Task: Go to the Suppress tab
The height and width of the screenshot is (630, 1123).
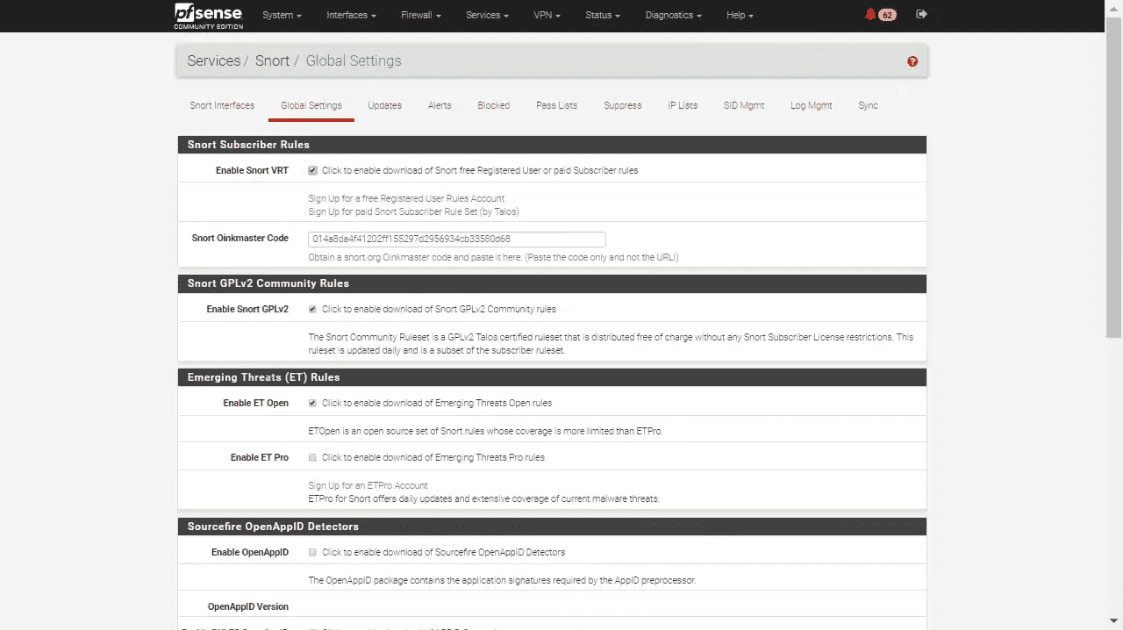Action: point(622,105)
